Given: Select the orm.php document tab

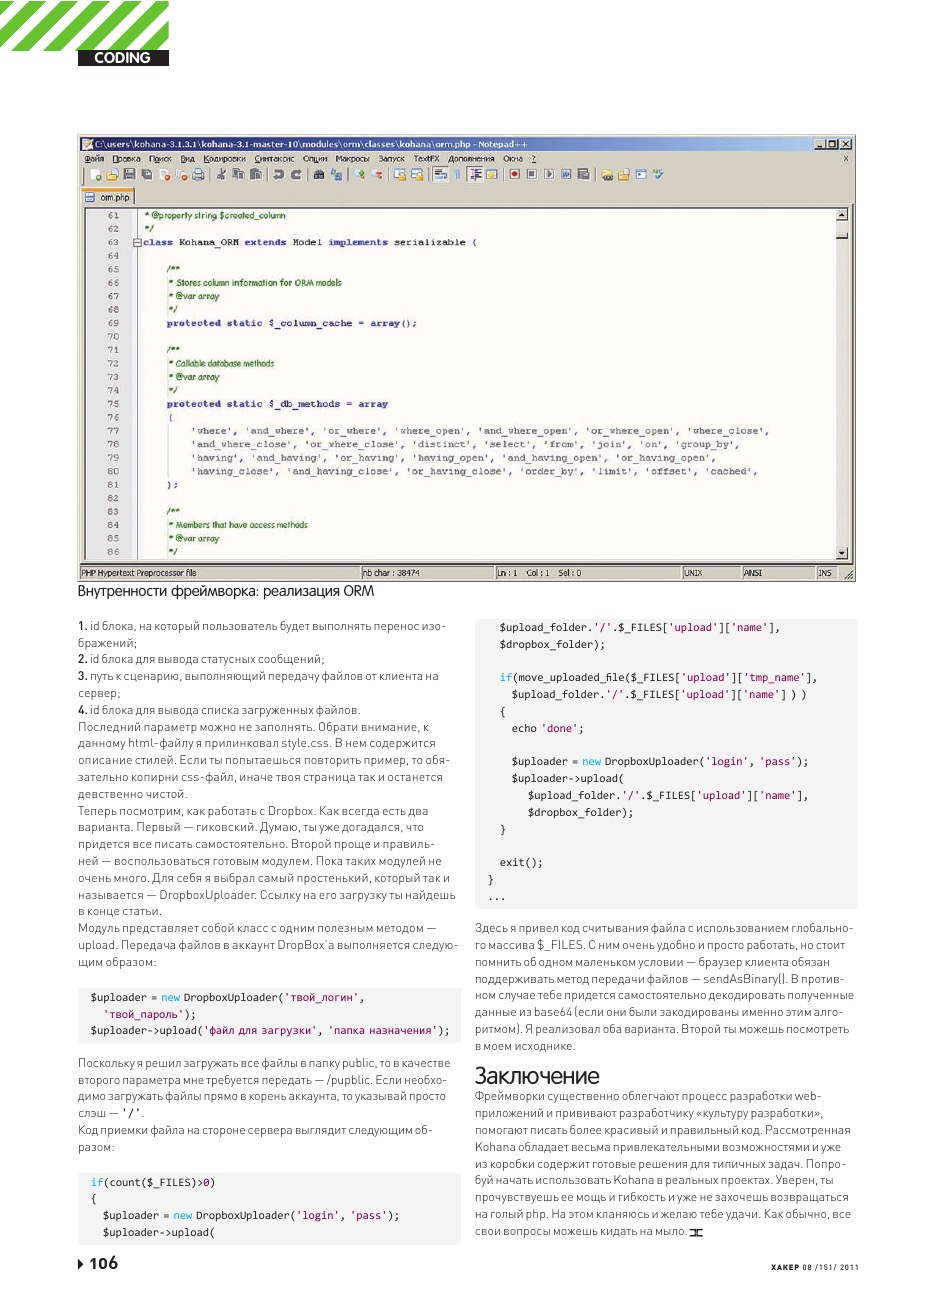Looking at the screenshot, I should 108,197.
